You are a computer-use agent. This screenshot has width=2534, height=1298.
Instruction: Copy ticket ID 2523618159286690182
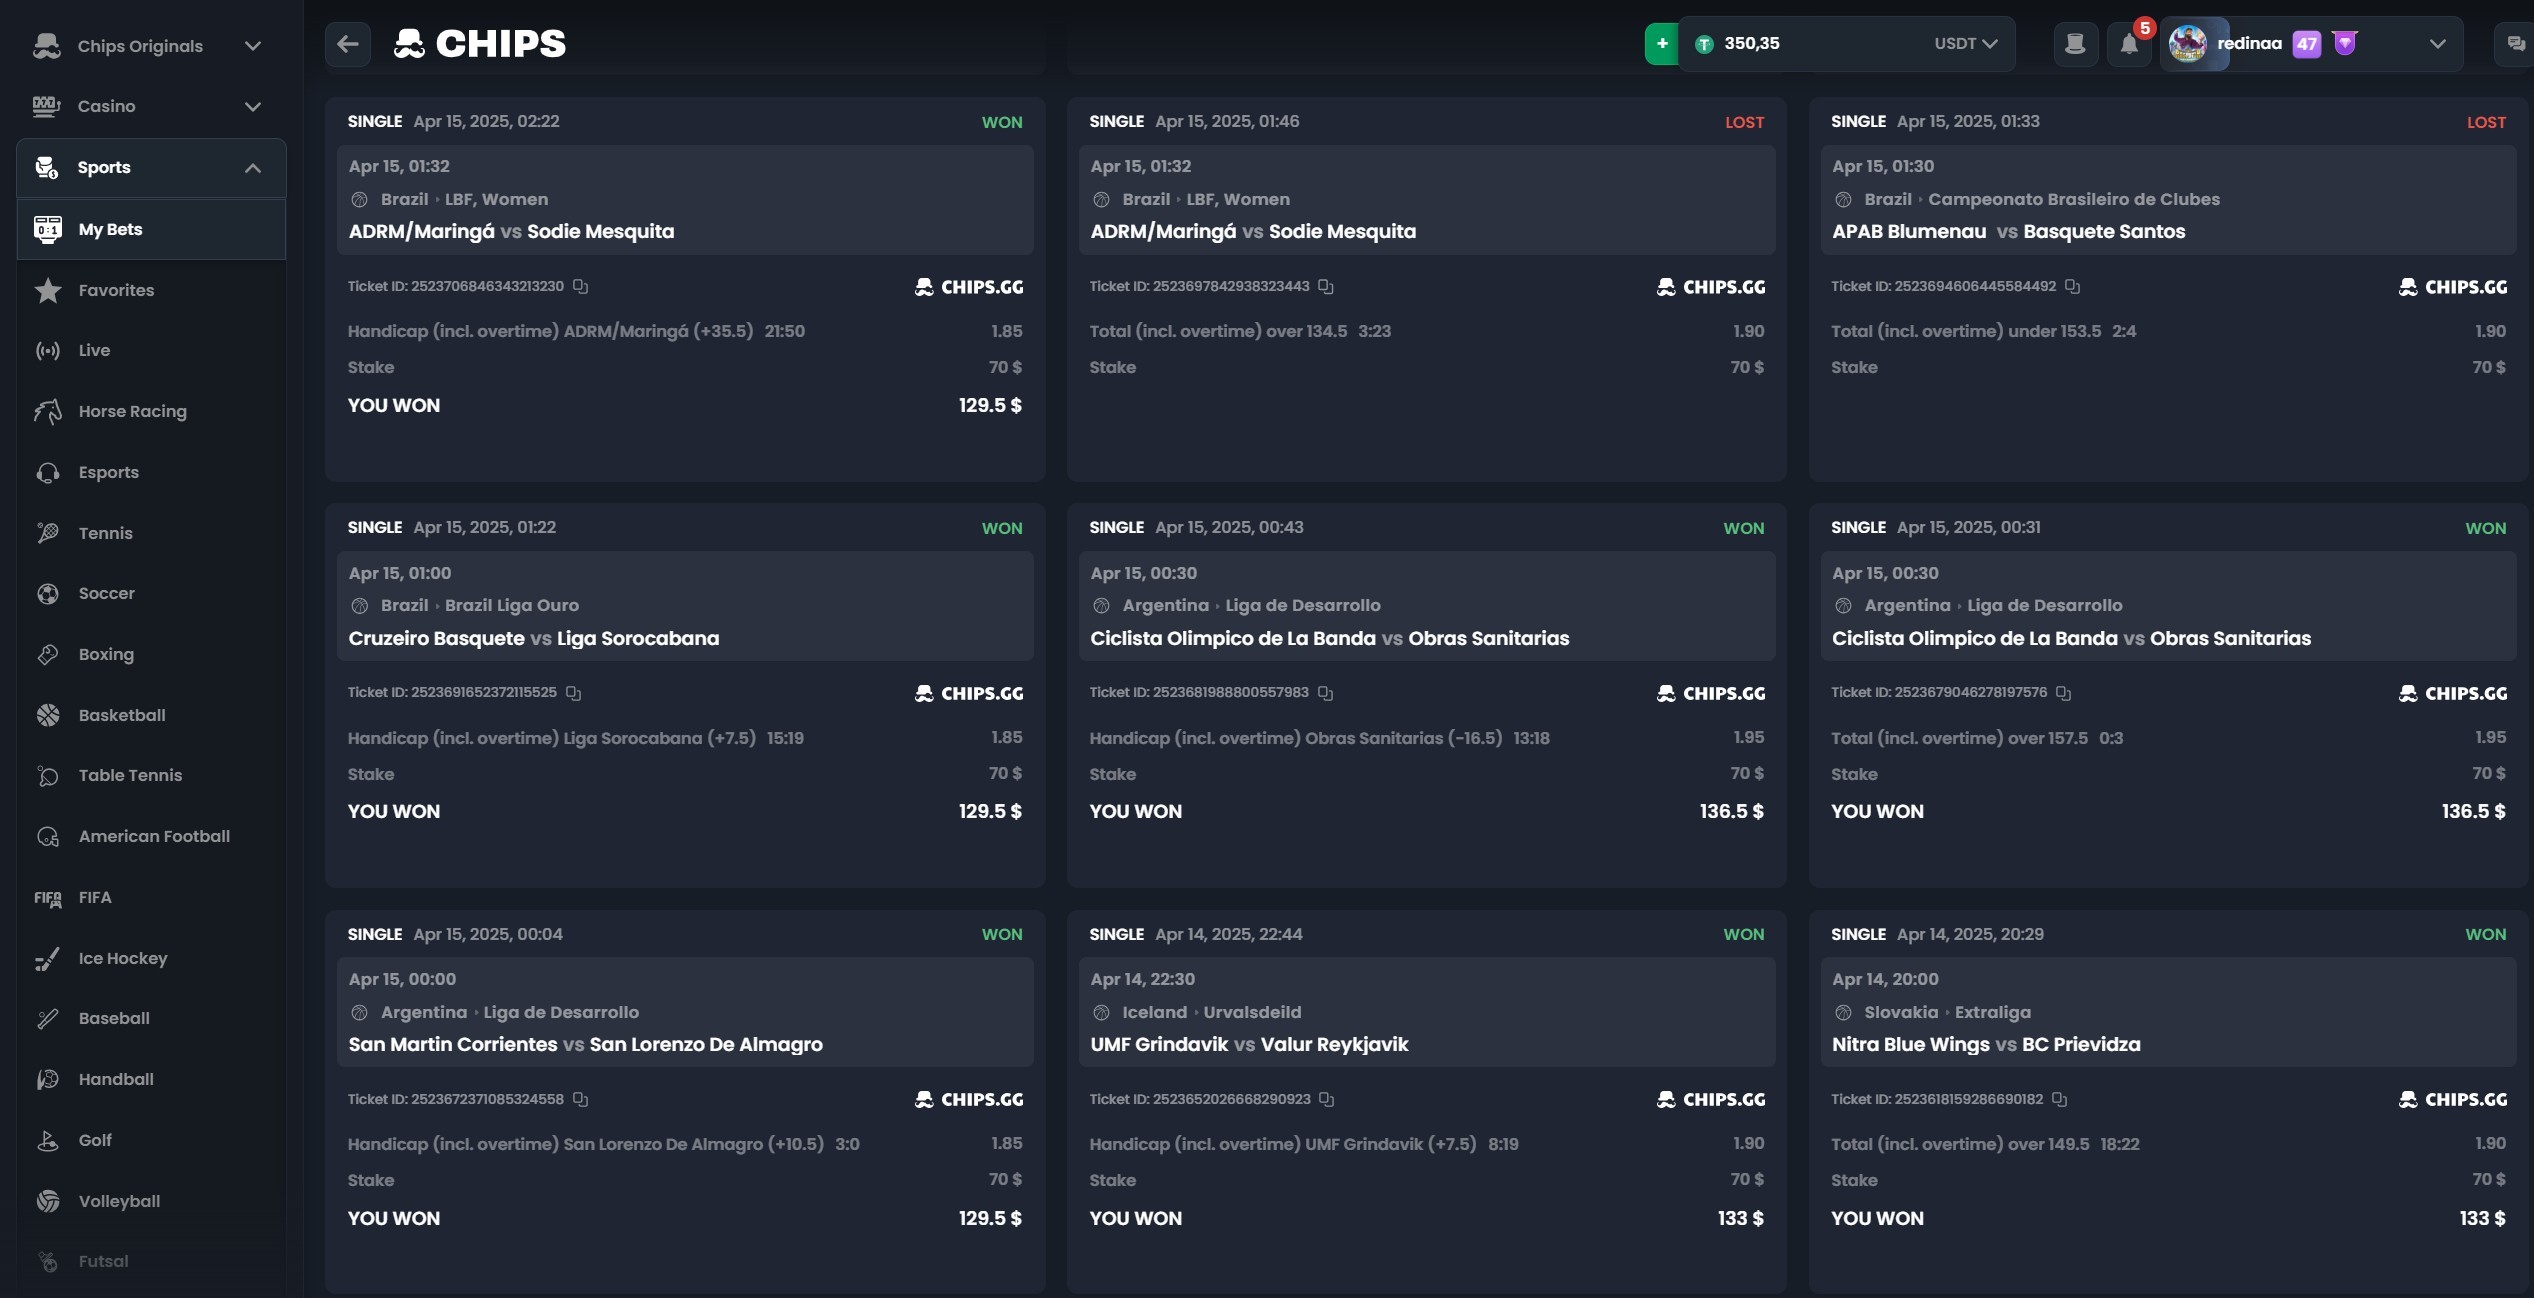pos(2060,1100)
